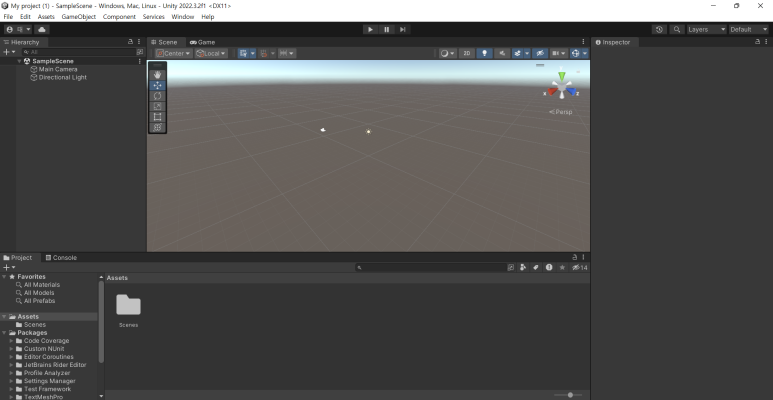Click the red X axis on orientation gizmo
The height and width of the screenshot is (400, 773).
[x=552, y=92]
